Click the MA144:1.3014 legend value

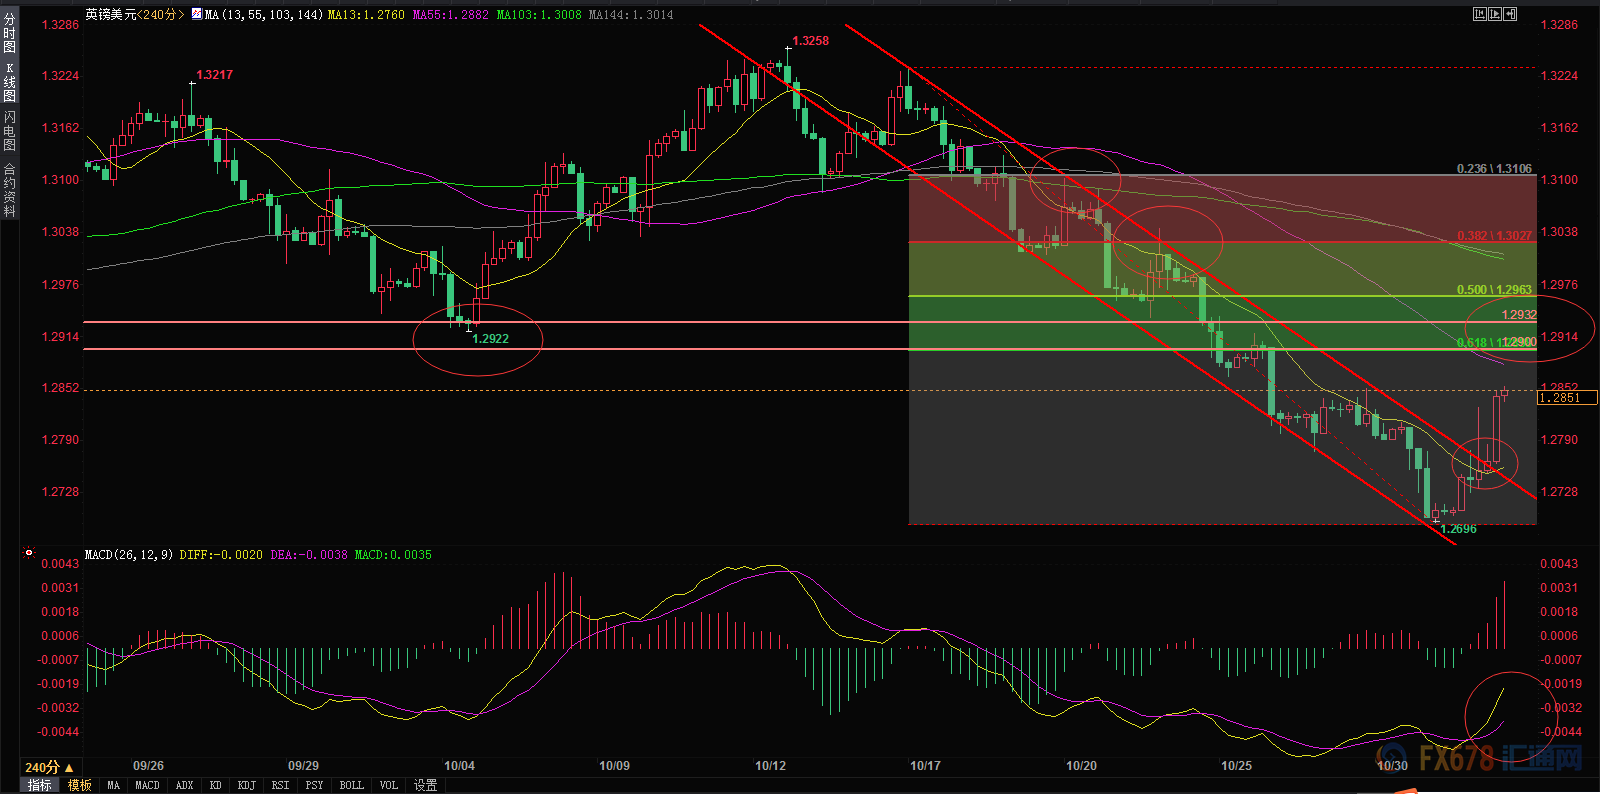click(631, 15)
